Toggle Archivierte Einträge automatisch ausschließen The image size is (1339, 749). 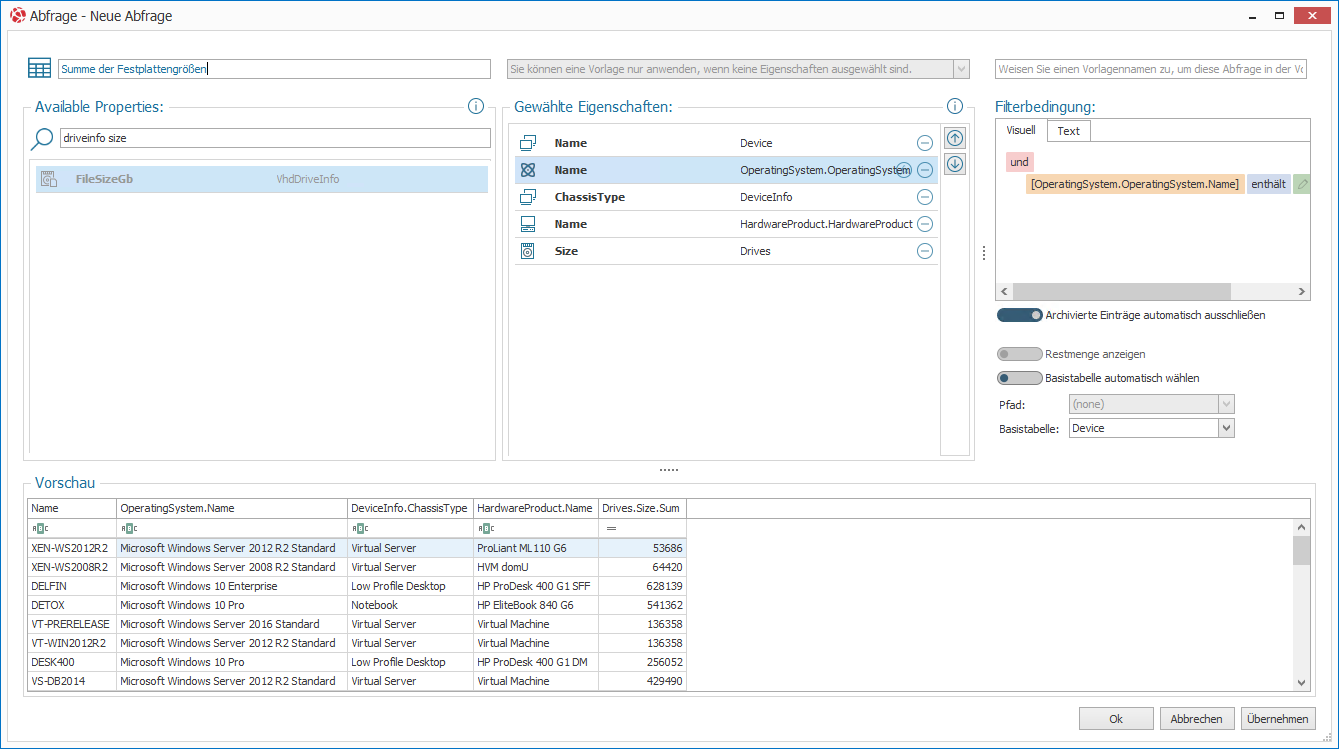(1020, 315)
